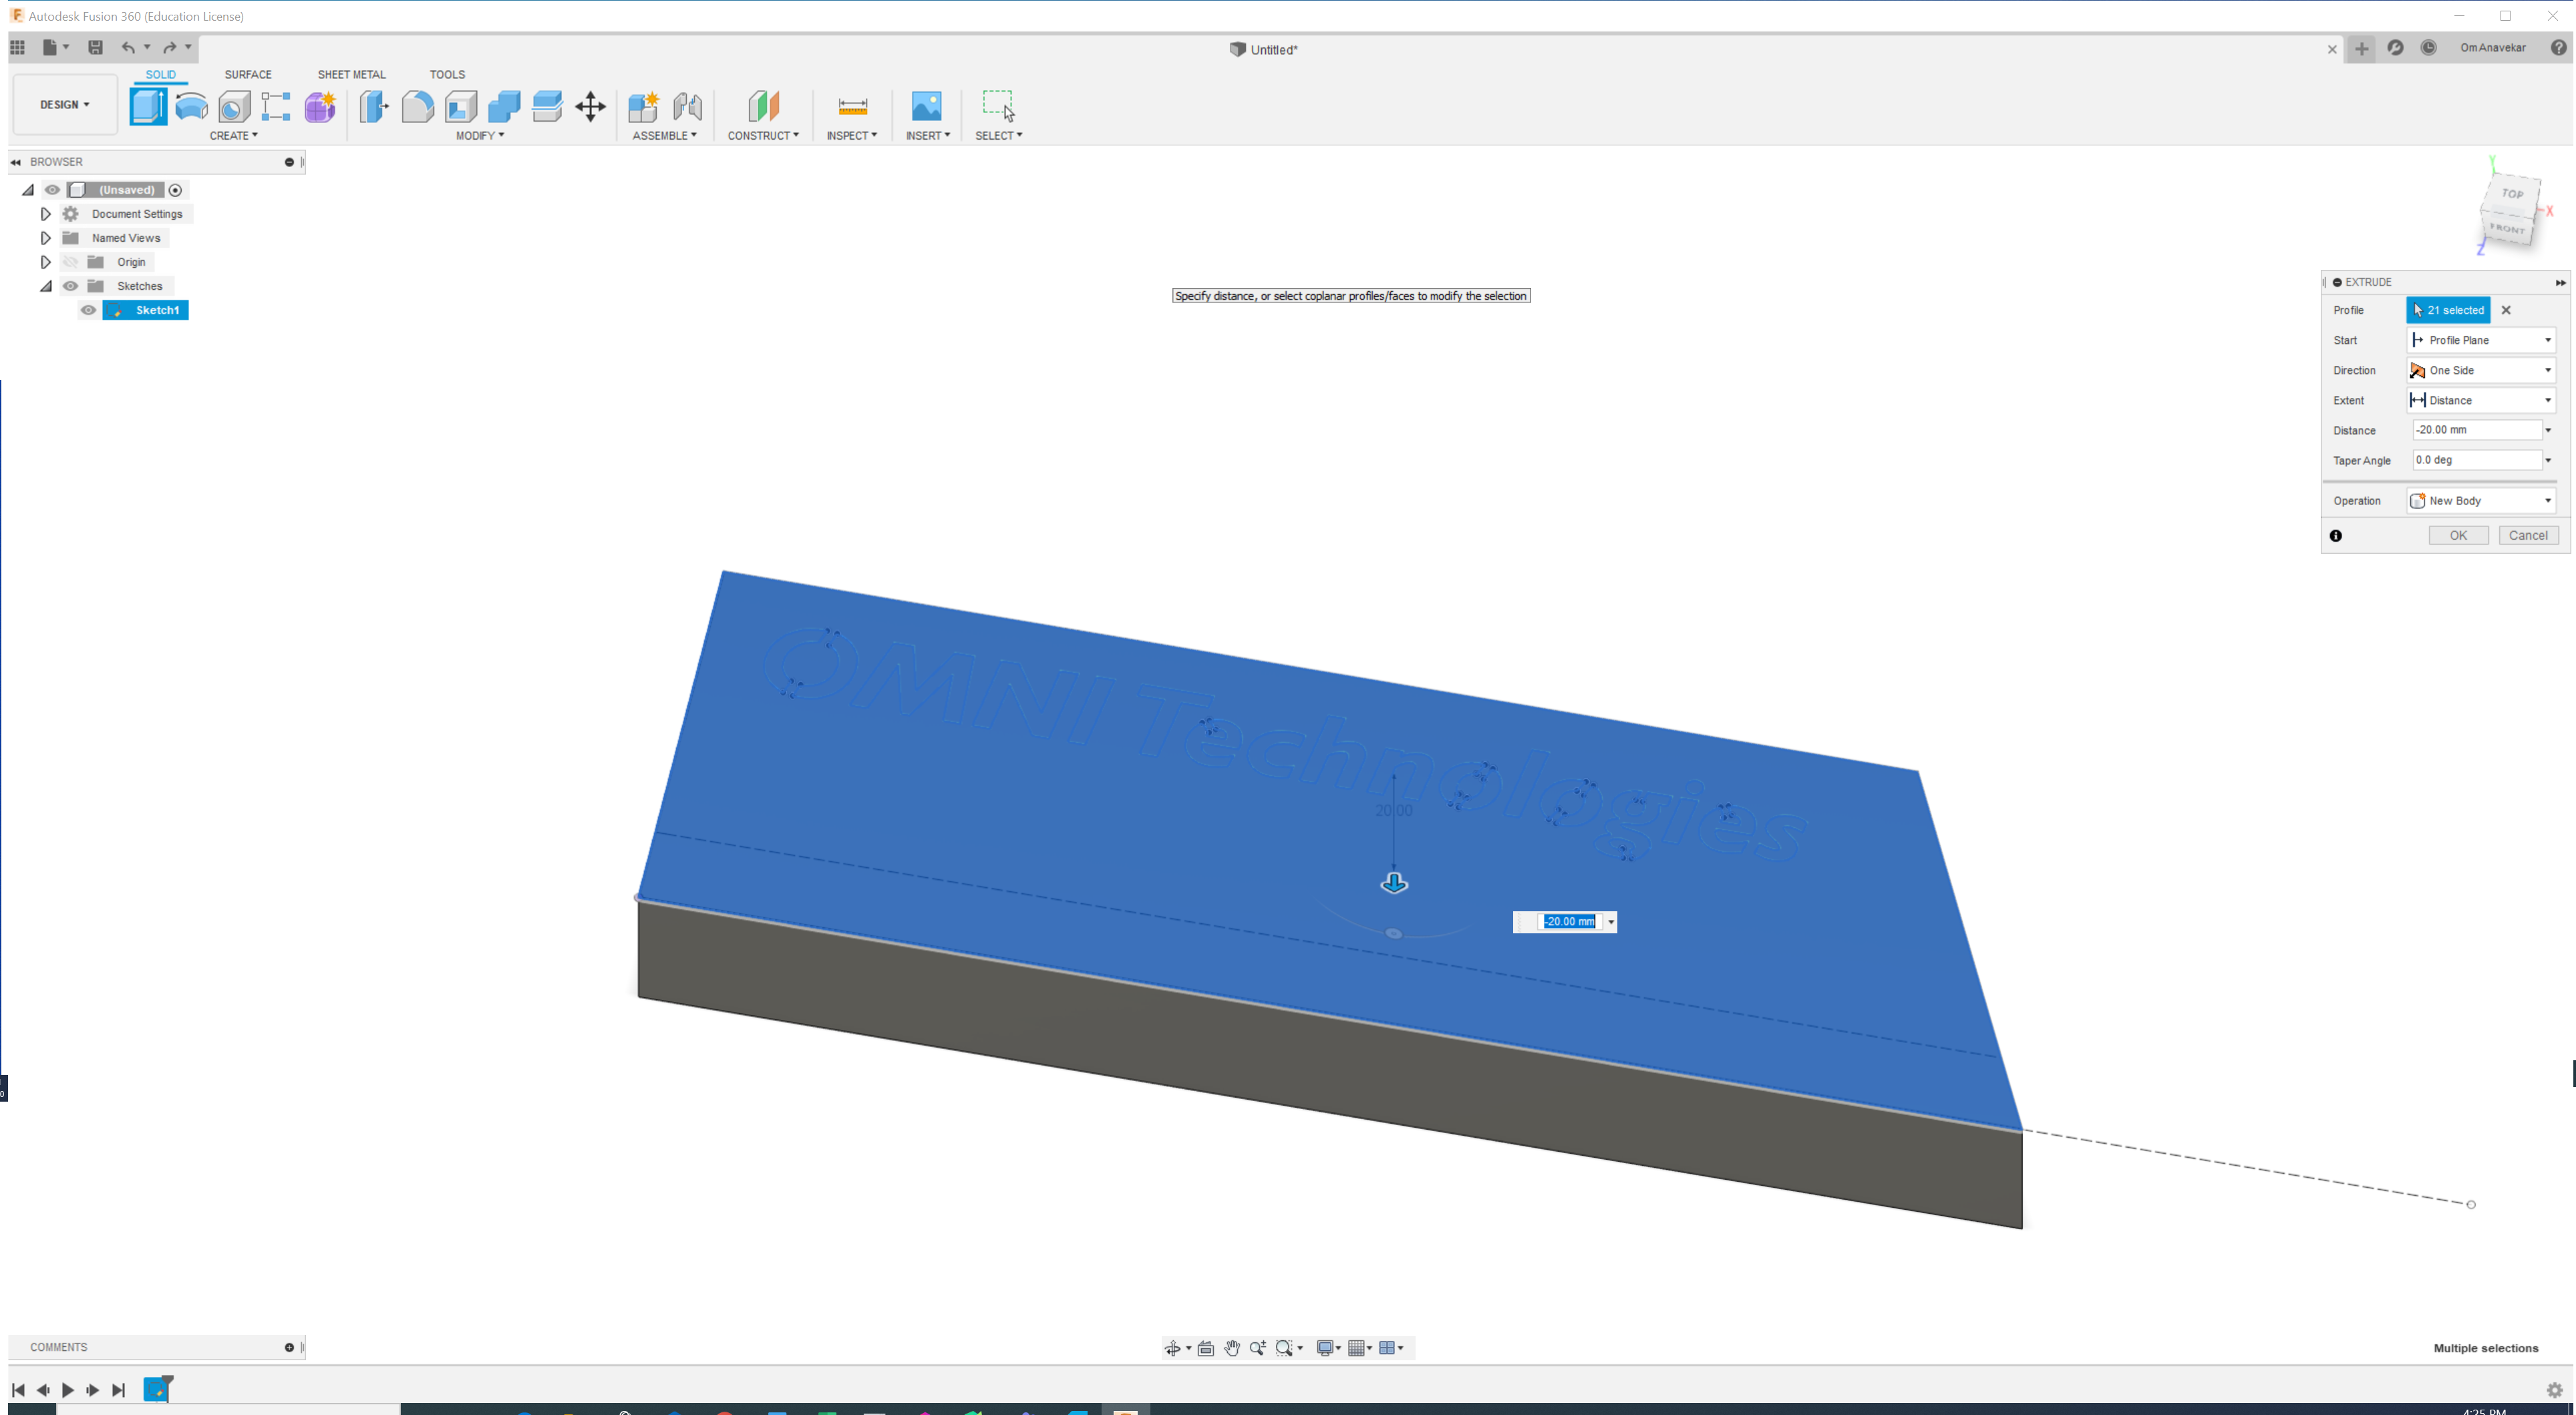Hide Sketch1 using its eye icon
Screen dimensions: 2576x1415
[x=89, y=310]
